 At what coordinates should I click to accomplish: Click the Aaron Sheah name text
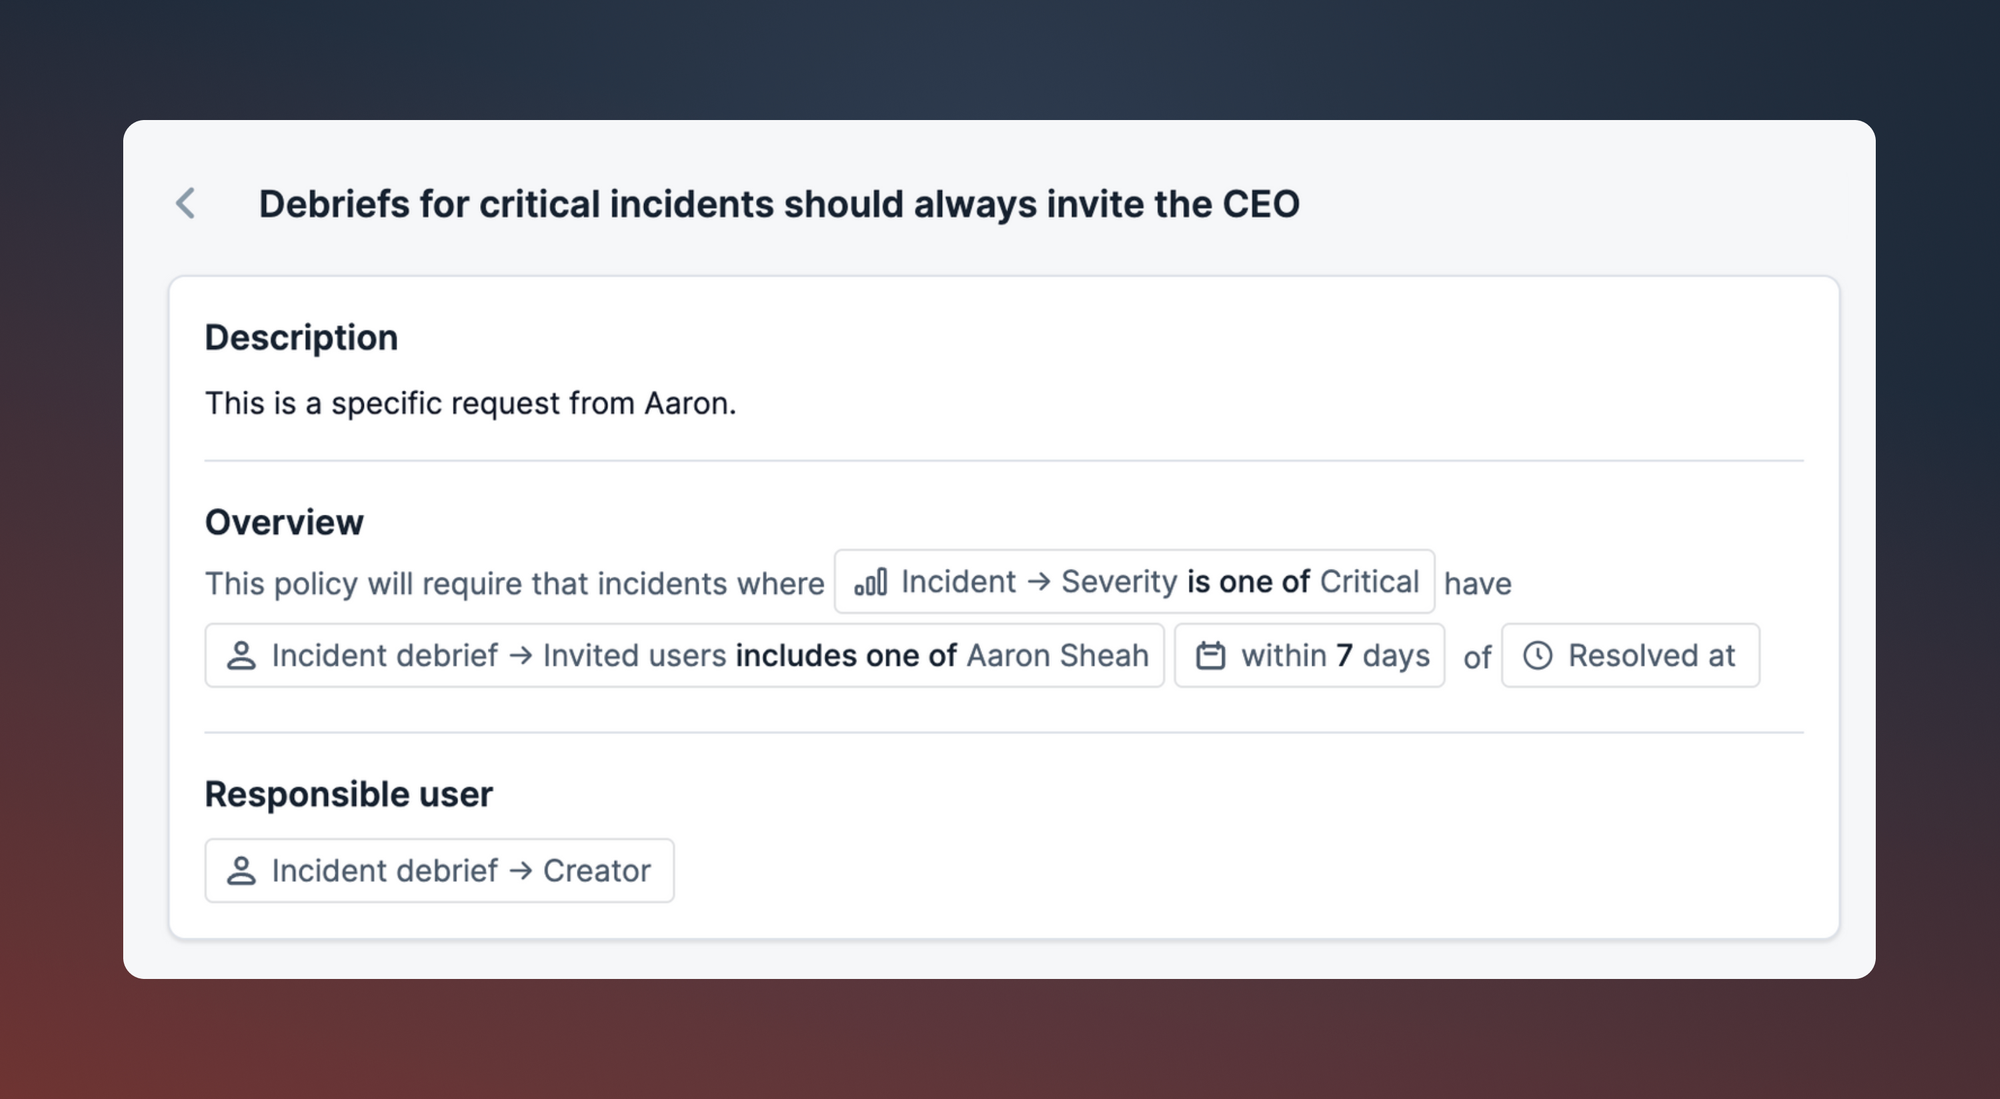coord(1057,656)
